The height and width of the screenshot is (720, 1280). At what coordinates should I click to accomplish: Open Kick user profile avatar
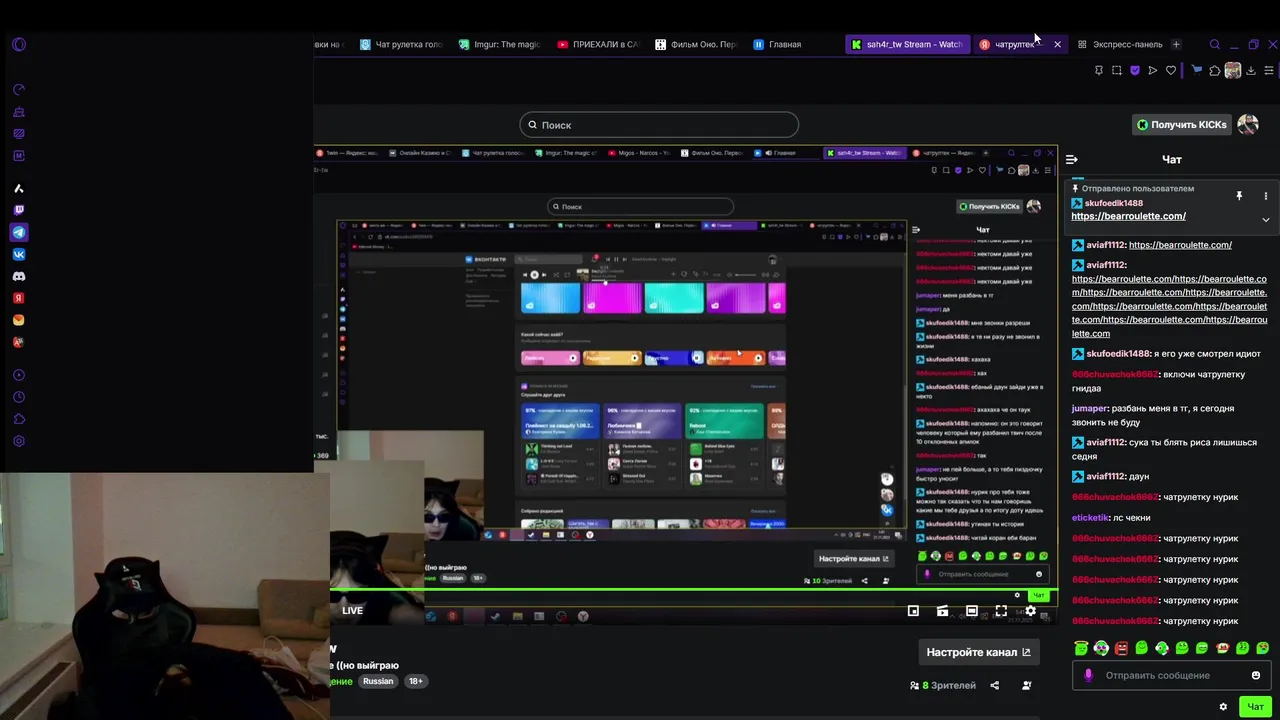[x=1248, y=124]
